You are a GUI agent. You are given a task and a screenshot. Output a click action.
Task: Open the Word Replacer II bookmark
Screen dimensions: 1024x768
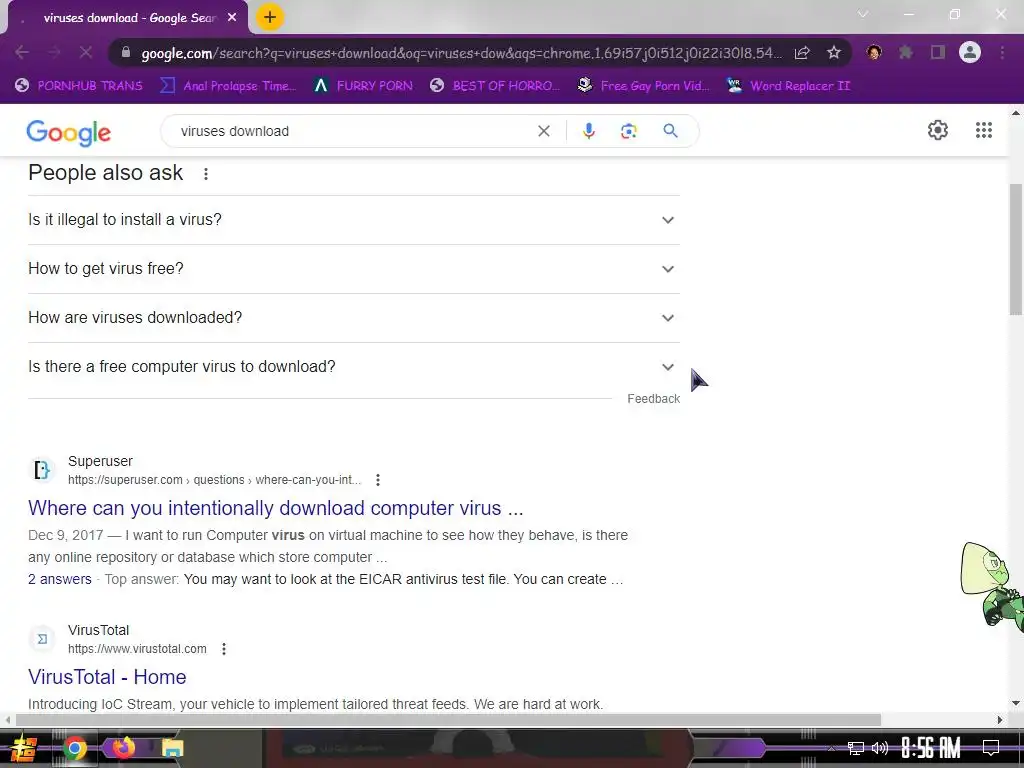pyautogui.click(x=789, y=86)
